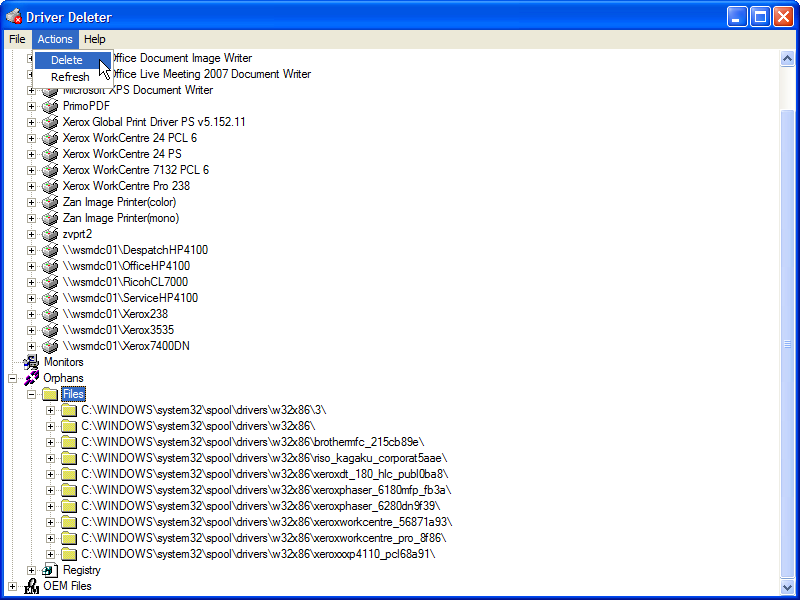Open the Help menu
The image size is (800, 600).
pyautogui.click(x=95, y=39)
